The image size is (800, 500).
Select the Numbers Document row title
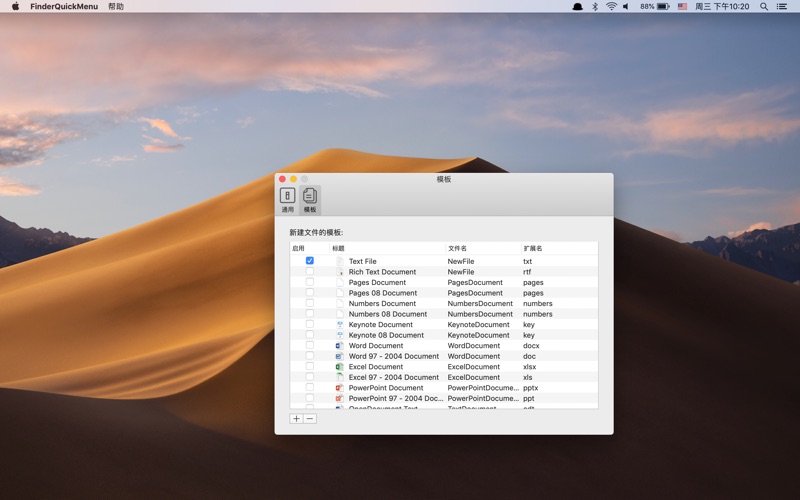pyautogui.click(x=382, y=304)
